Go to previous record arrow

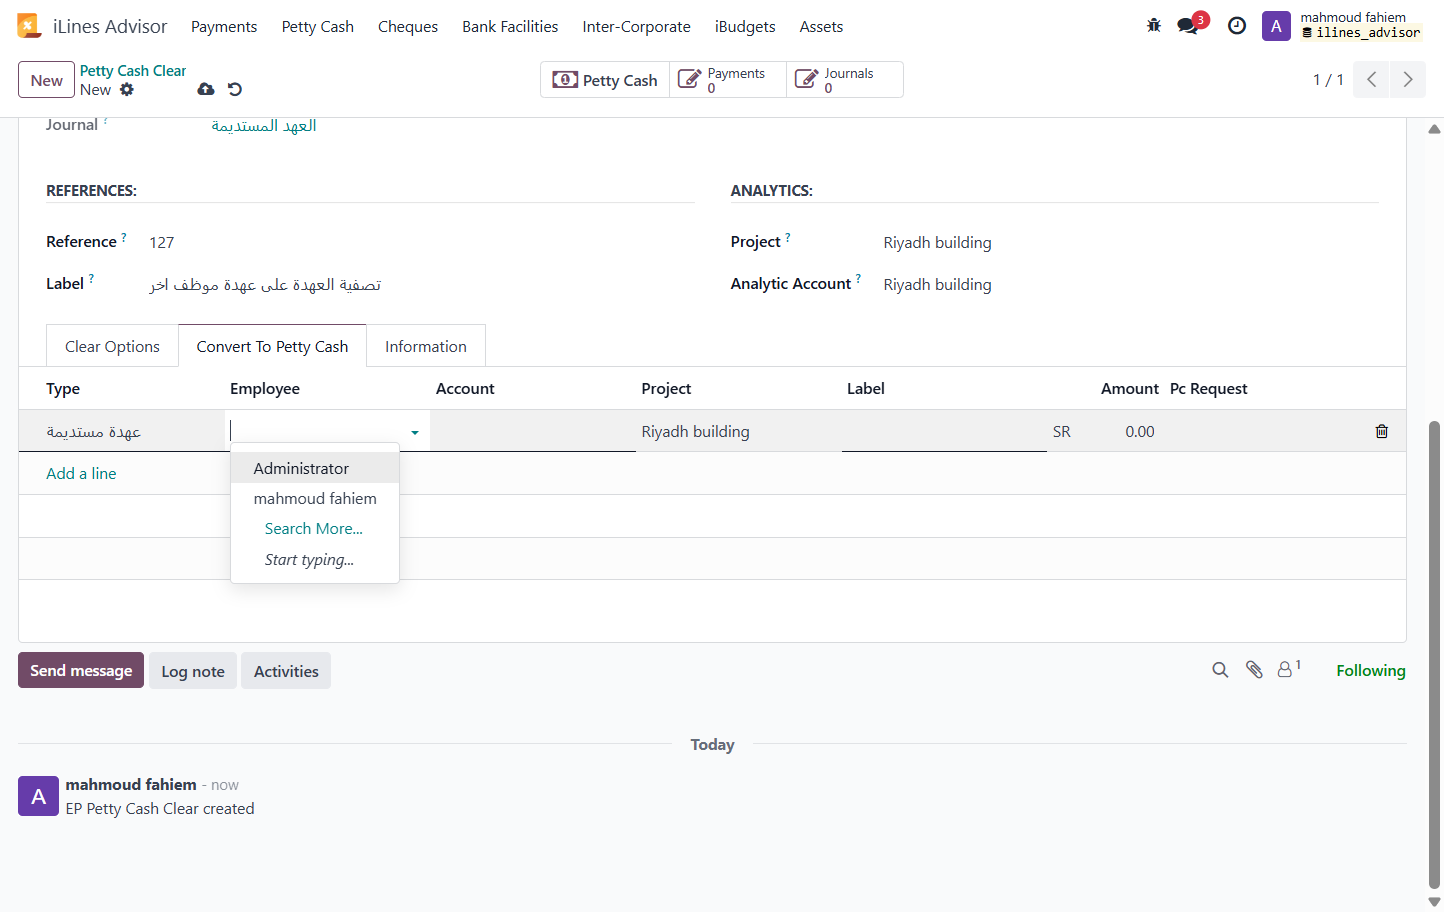coord(1372,80)
